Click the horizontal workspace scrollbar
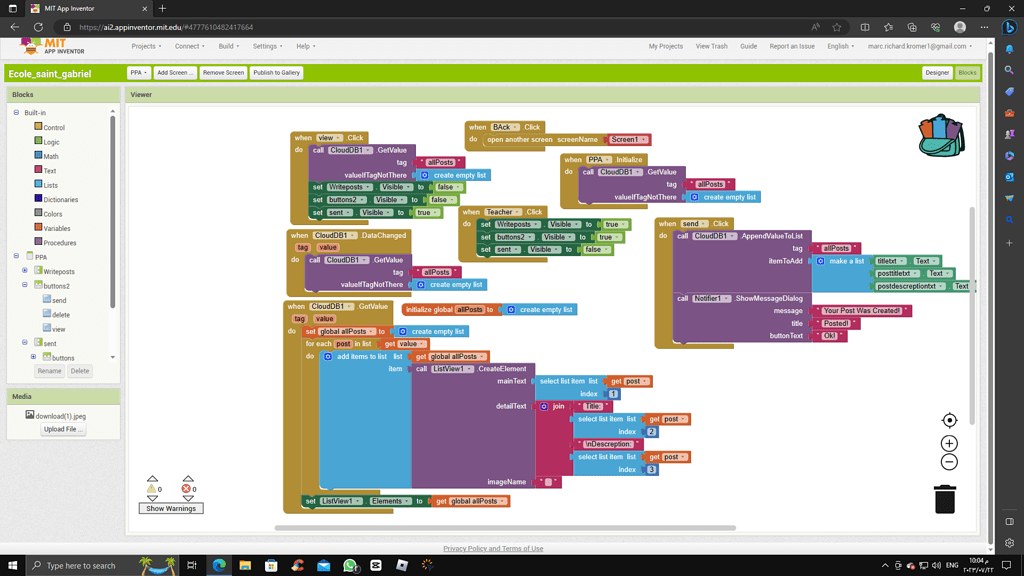Screen dimensions: 1024x576 505,528
